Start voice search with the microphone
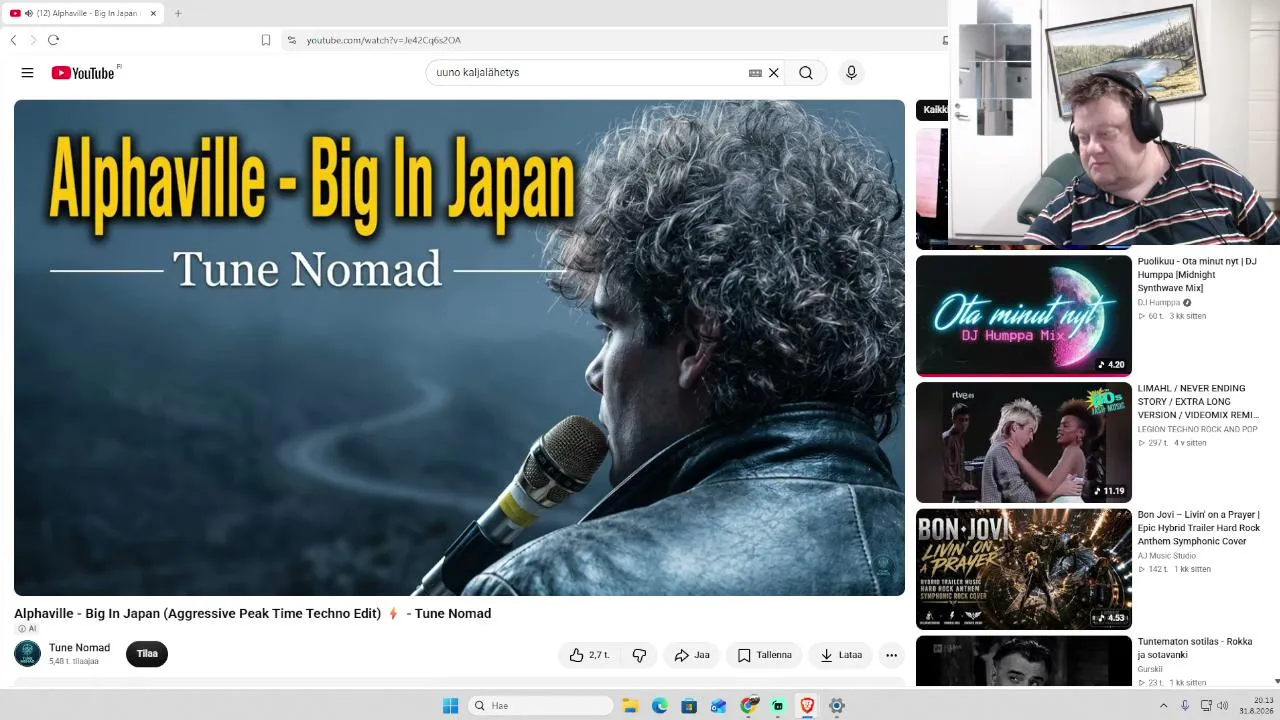 (x=851, y=73)
